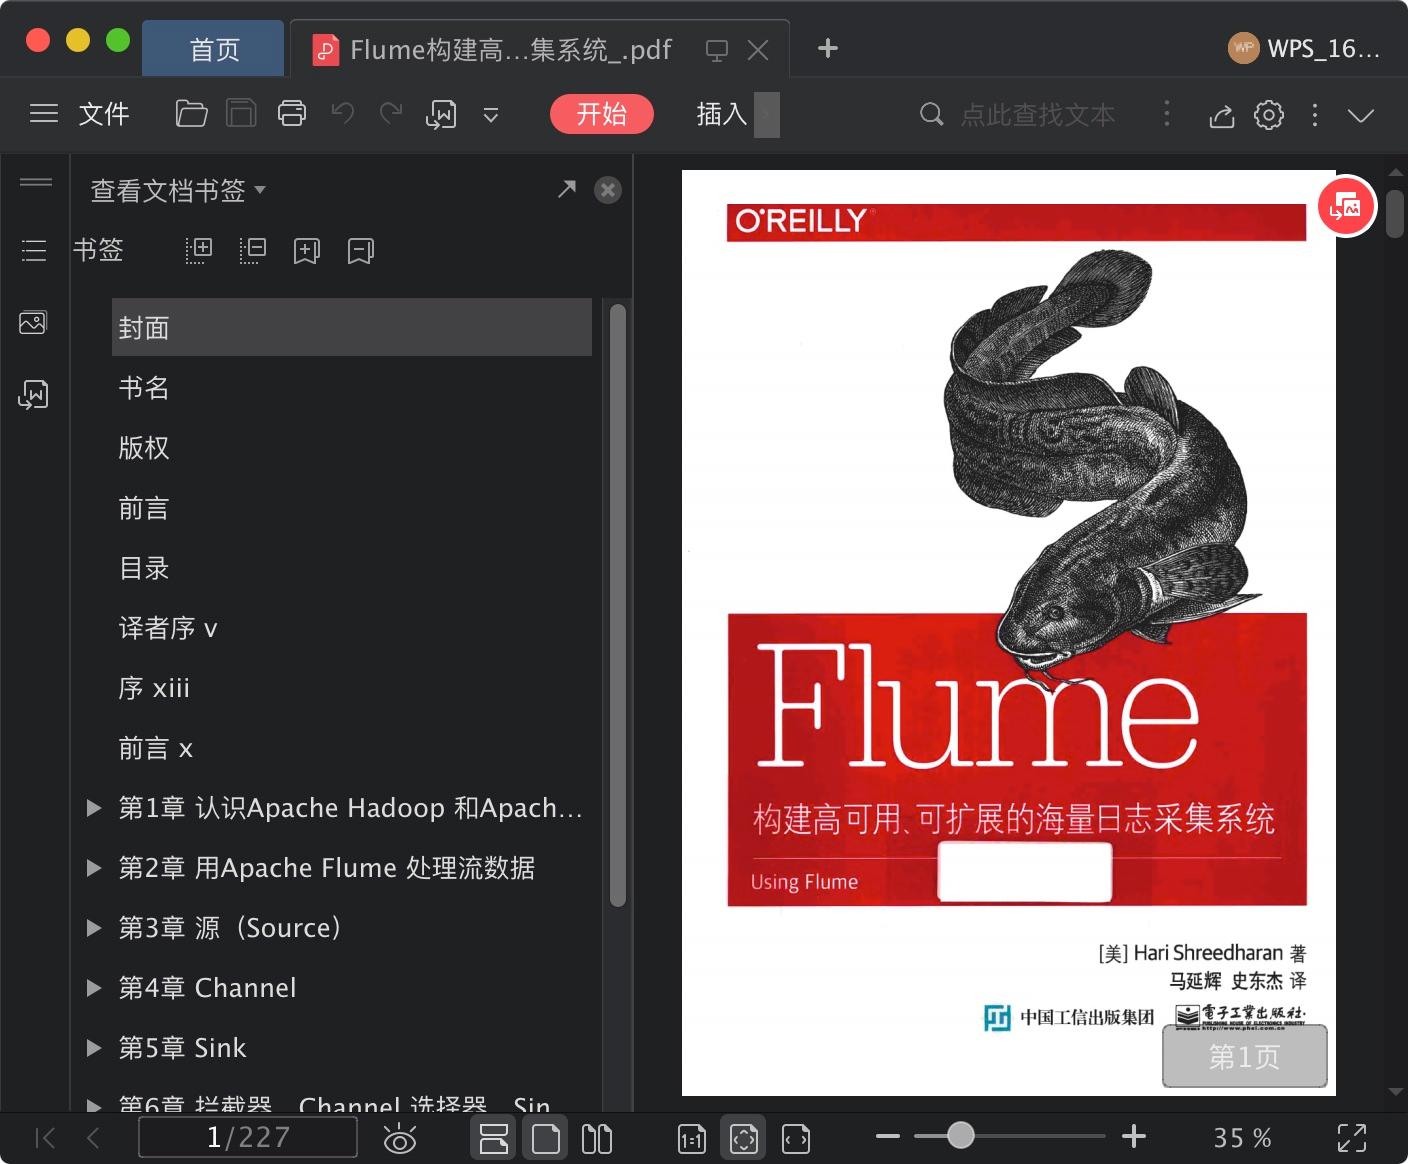
Task: Expand the 第5章 Sink bookmark
Action: point(94,1048)
